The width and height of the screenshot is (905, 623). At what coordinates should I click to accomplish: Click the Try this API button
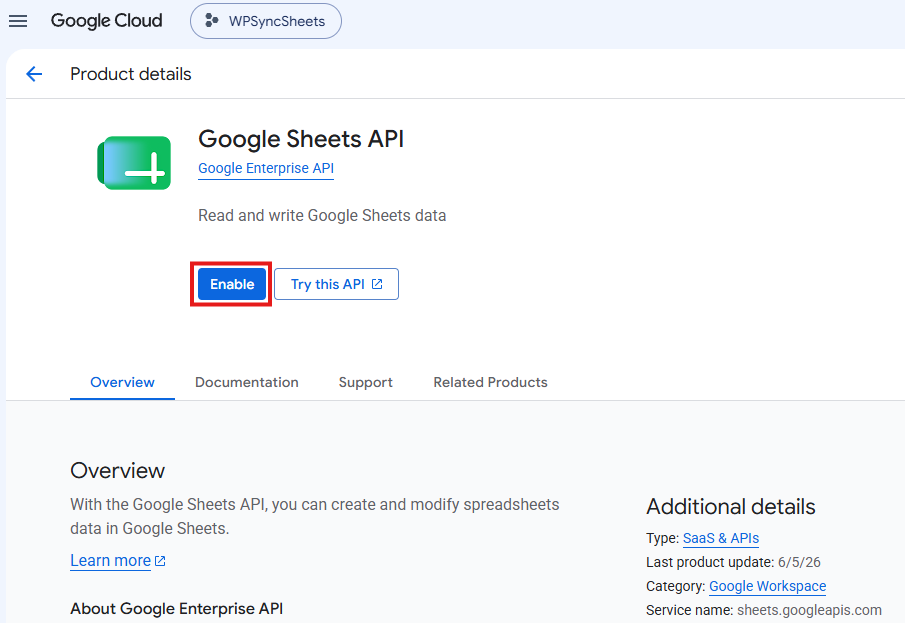[x=336, y=284]
